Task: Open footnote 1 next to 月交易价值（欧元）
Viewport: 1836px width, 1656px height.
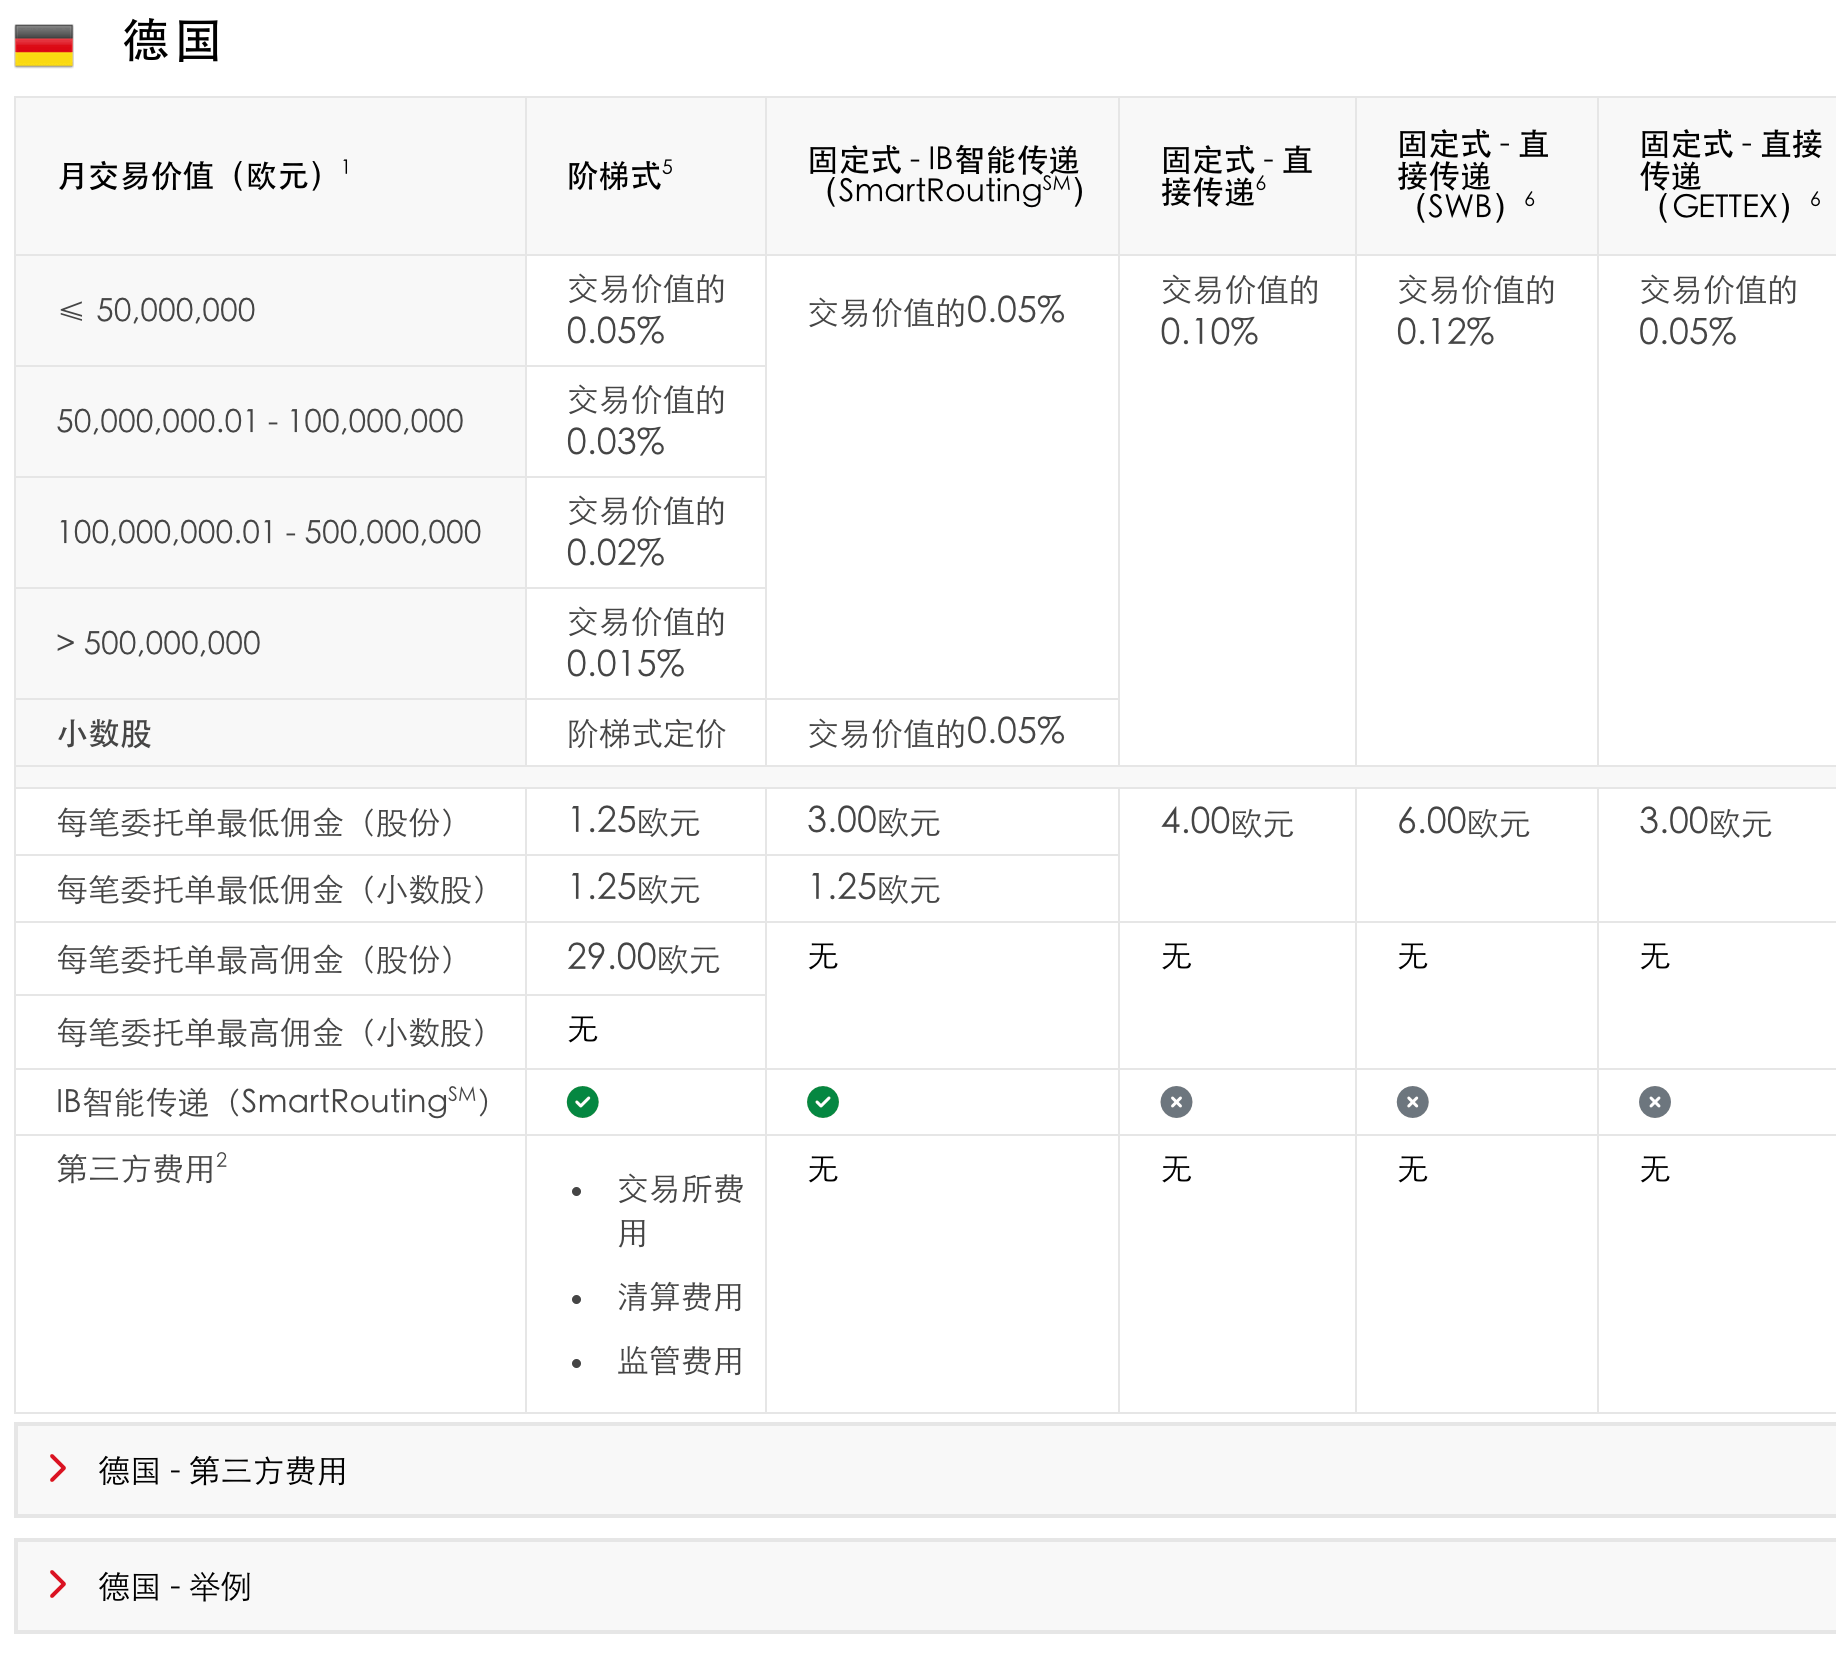Action: click(345, 166)
